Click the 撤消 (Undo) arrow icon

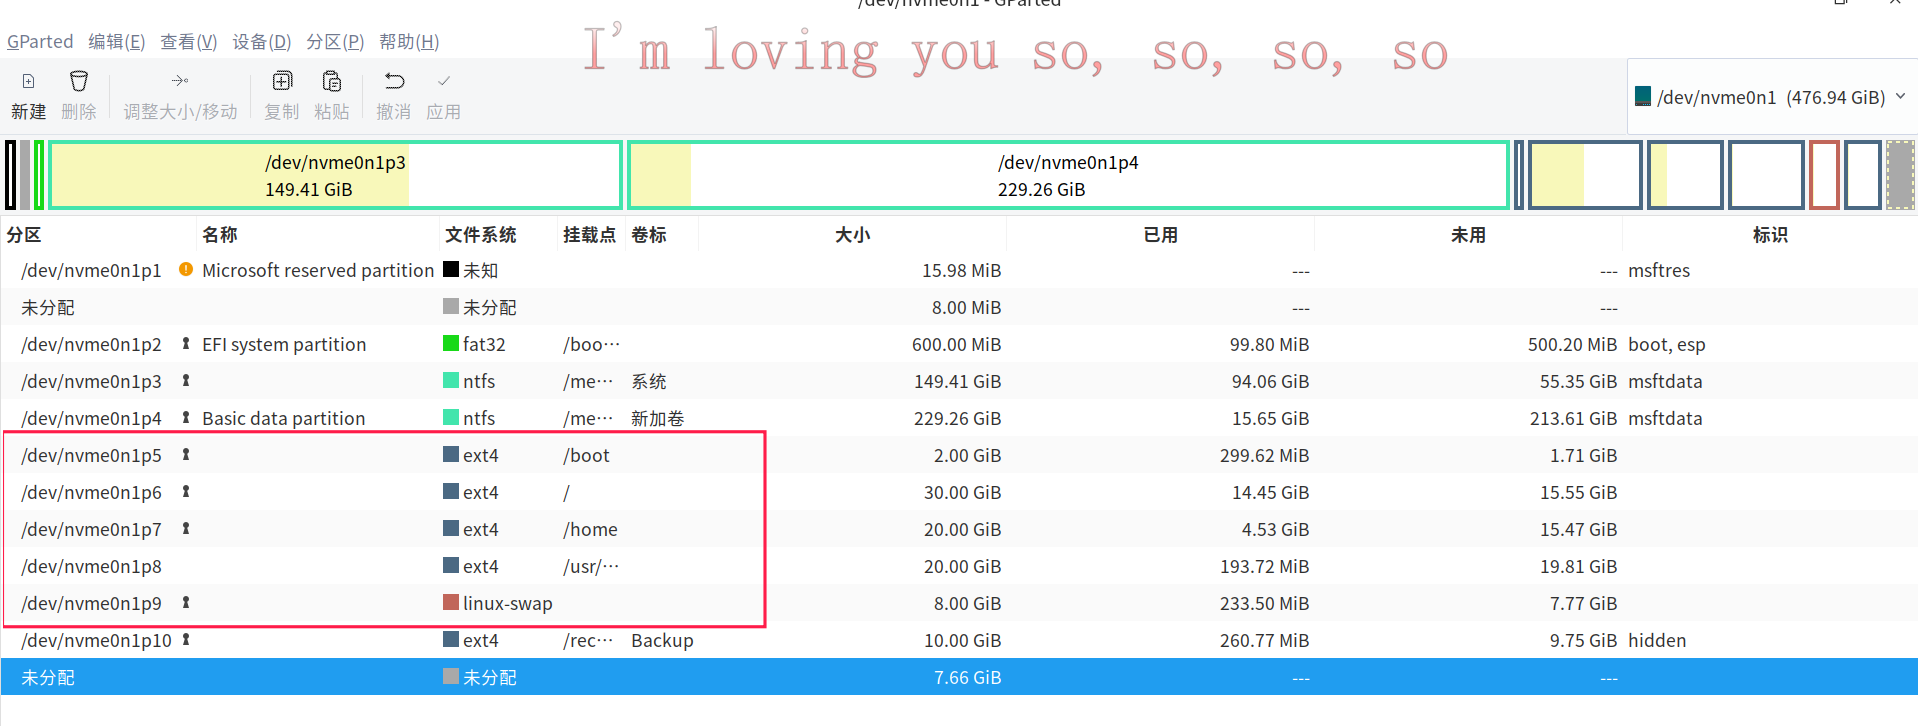pos(394,81)
